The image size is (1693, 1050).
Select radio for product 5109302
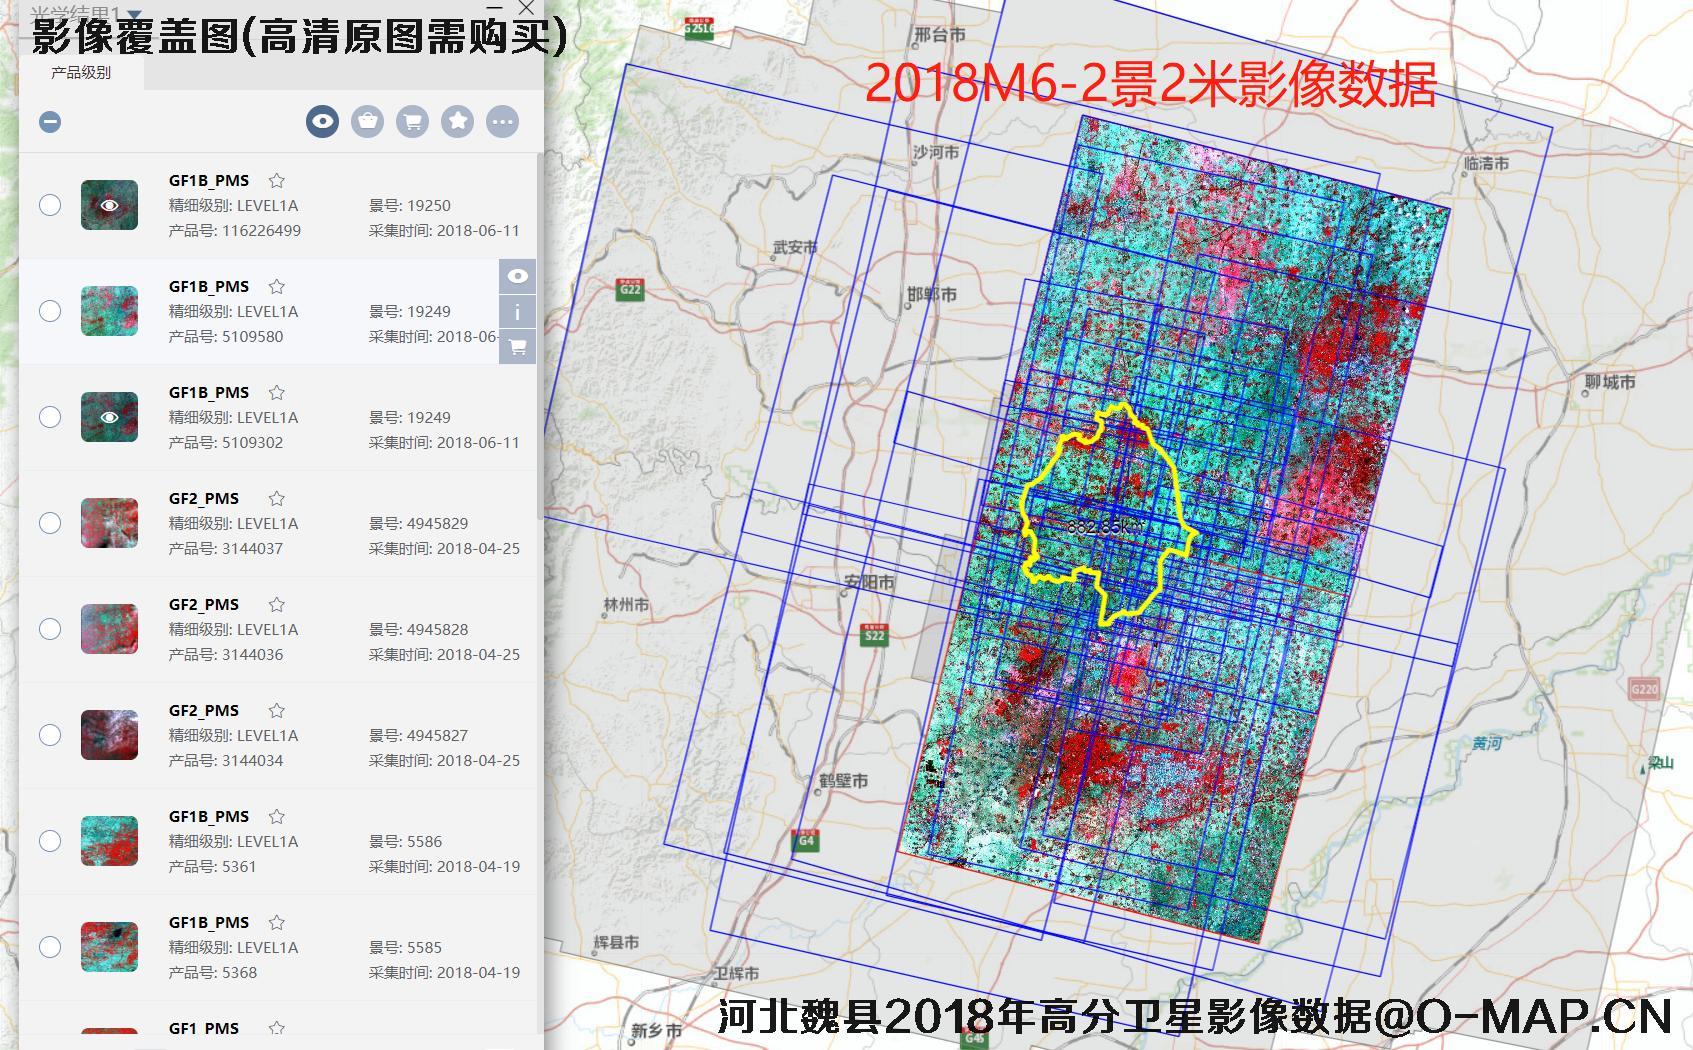point(50,417)
